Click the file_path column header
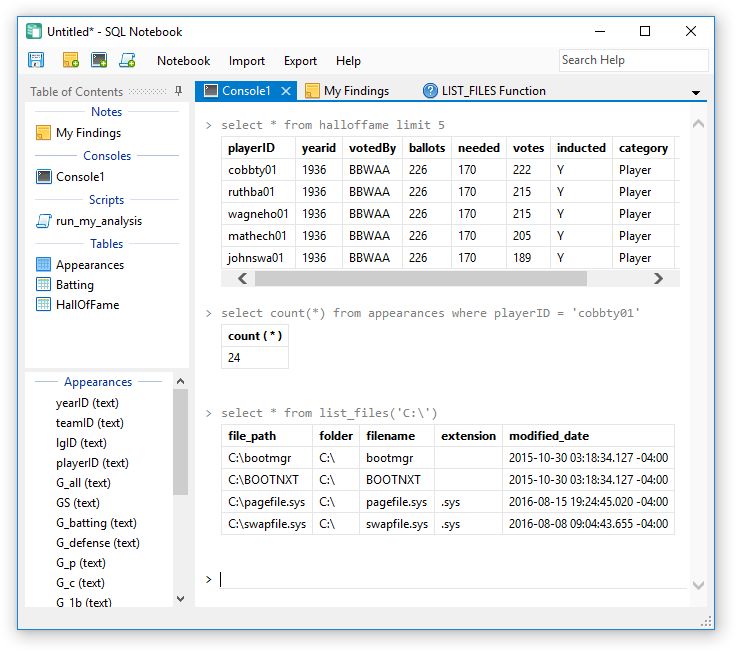Image resolution: width=736 pixels, height=652 pixels. pyautogui.click(x=267, y=436)
